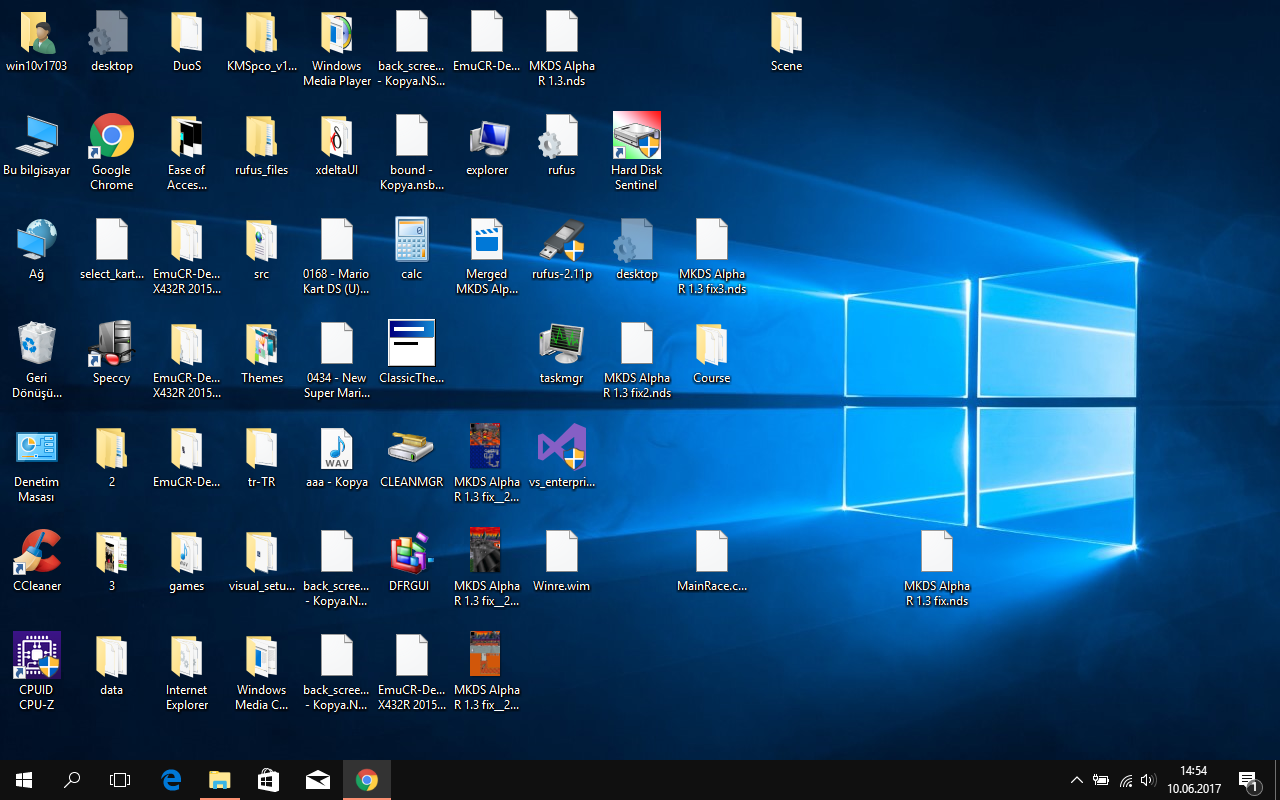The height and width of the screenshot is (800, 1280).
Task: Open the Windows Start menu
Action: pos(24,780)
